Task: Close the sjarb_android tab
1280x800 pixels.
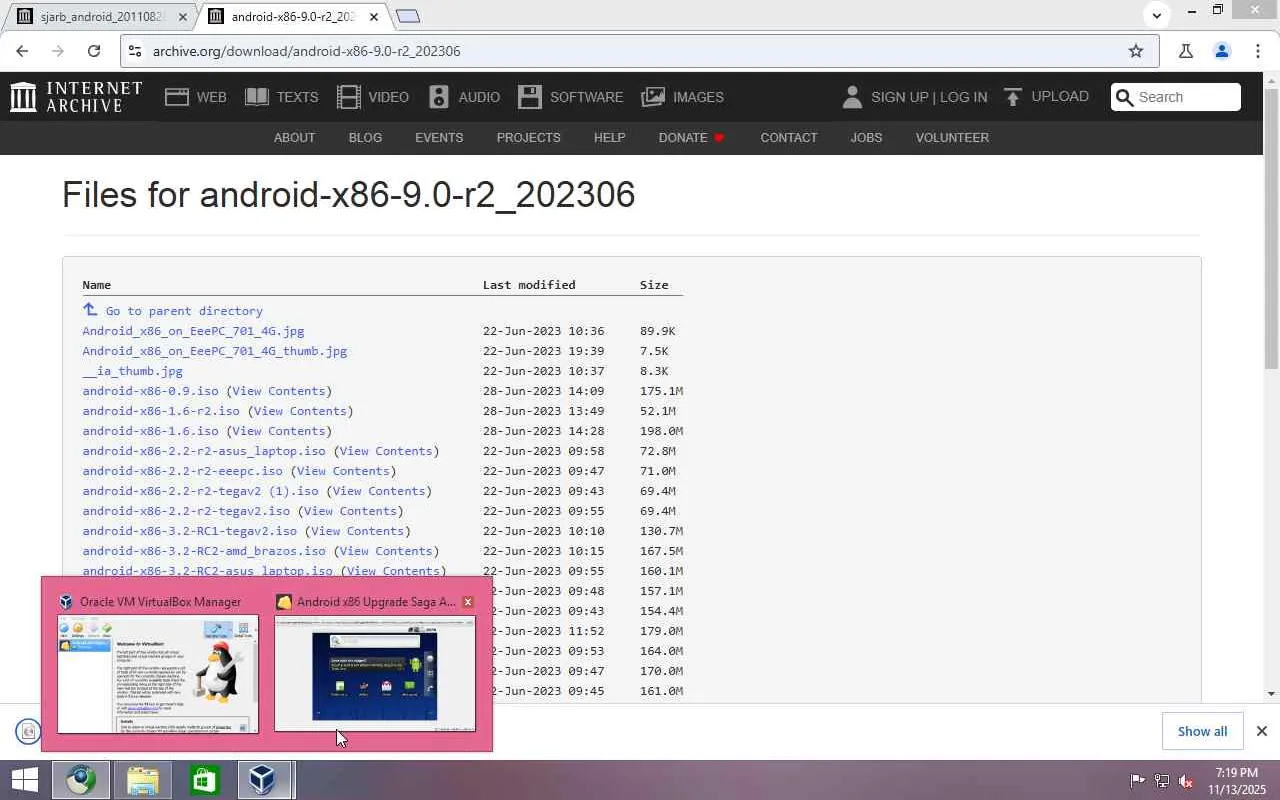Action: pos(184,17)
